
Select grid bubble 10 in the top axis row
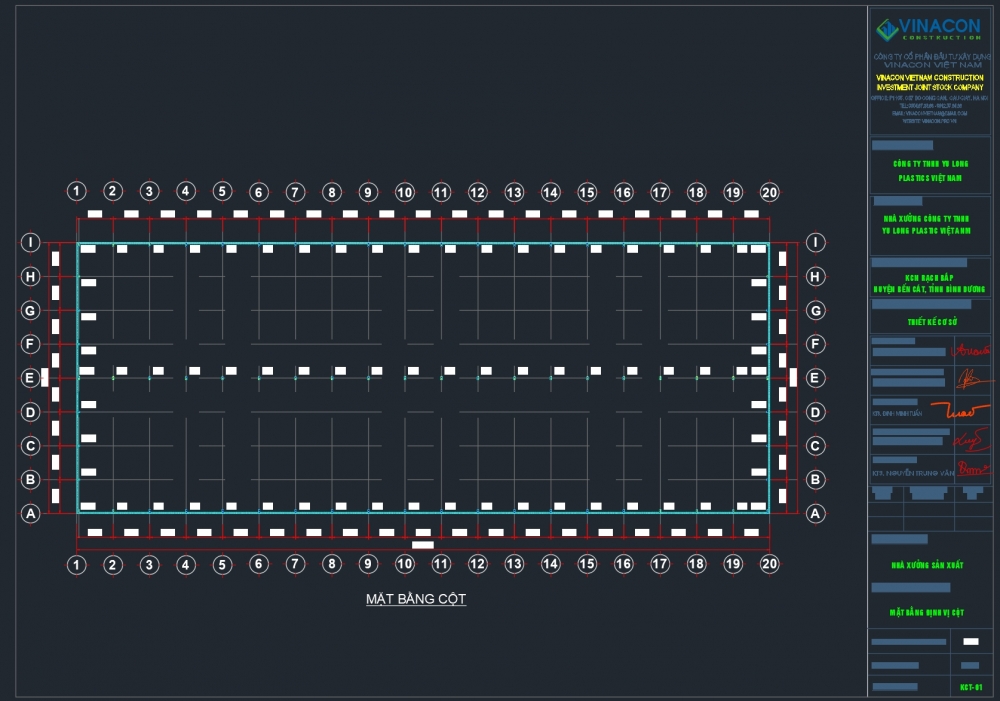(x=404, y=192)
